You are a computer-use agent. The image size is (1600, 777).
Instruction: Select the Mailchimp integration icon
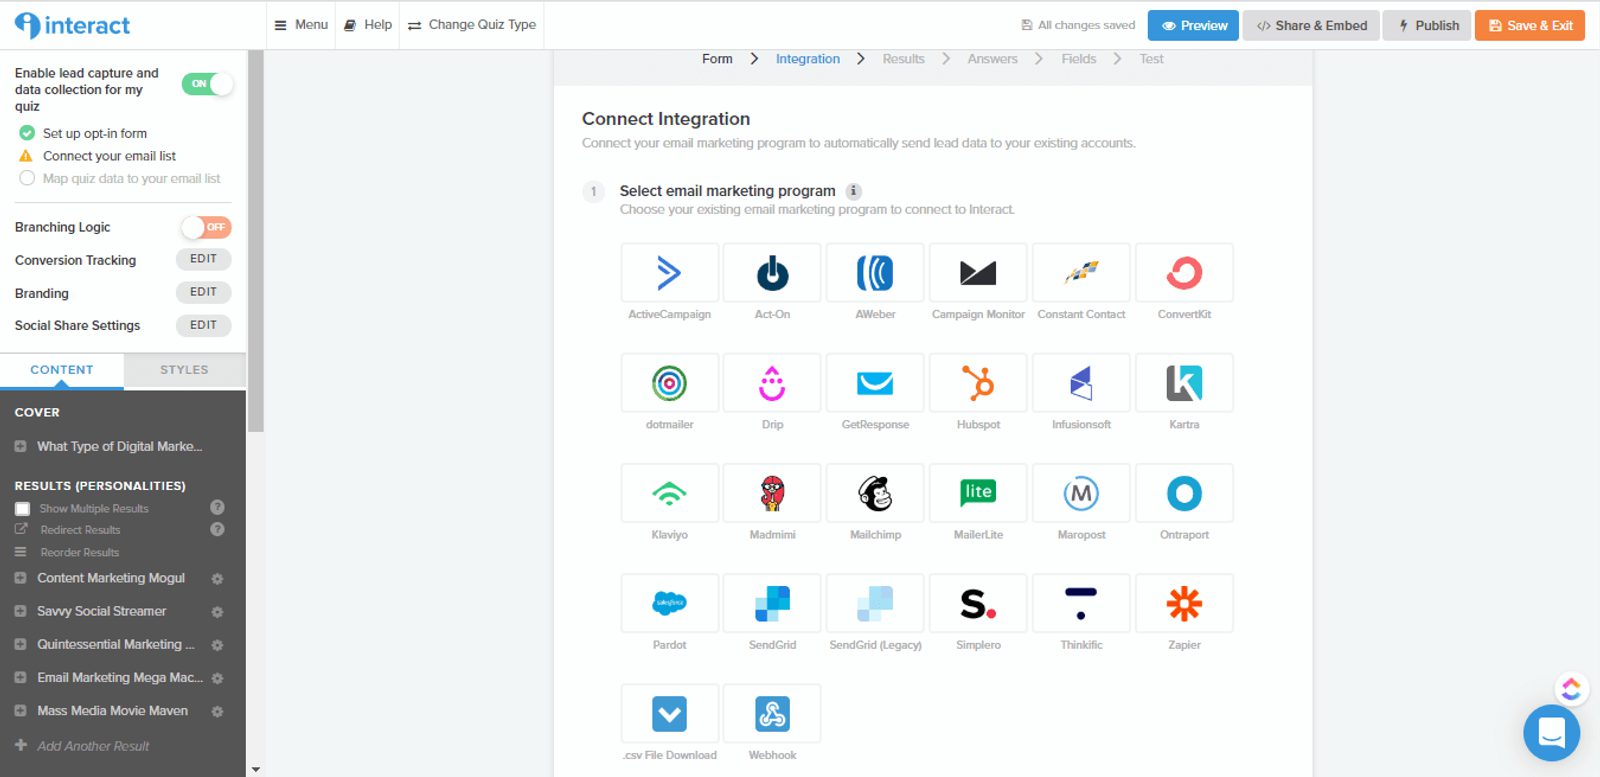pyautogui.click(x=875, y=493)
